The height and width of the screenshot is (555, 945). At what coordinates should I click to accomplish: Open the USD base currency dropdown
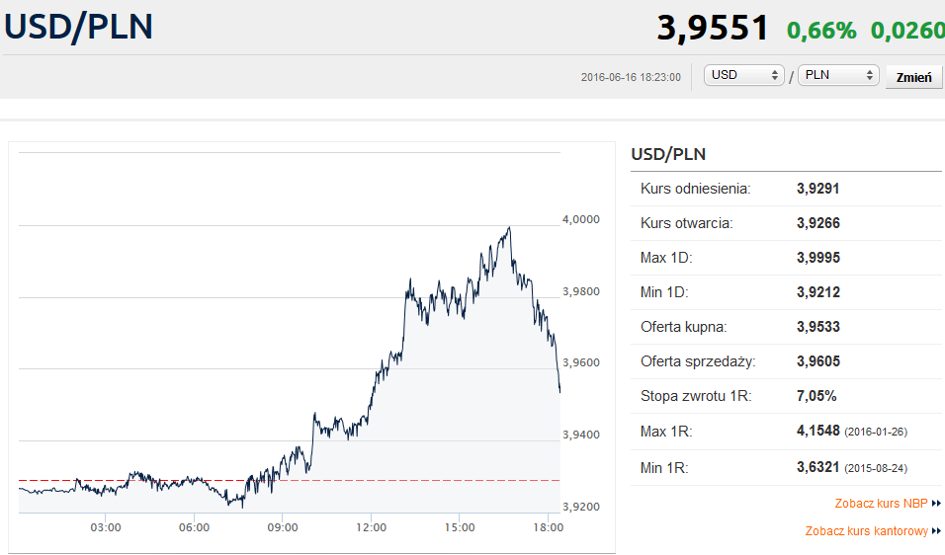tap(745, 76)
